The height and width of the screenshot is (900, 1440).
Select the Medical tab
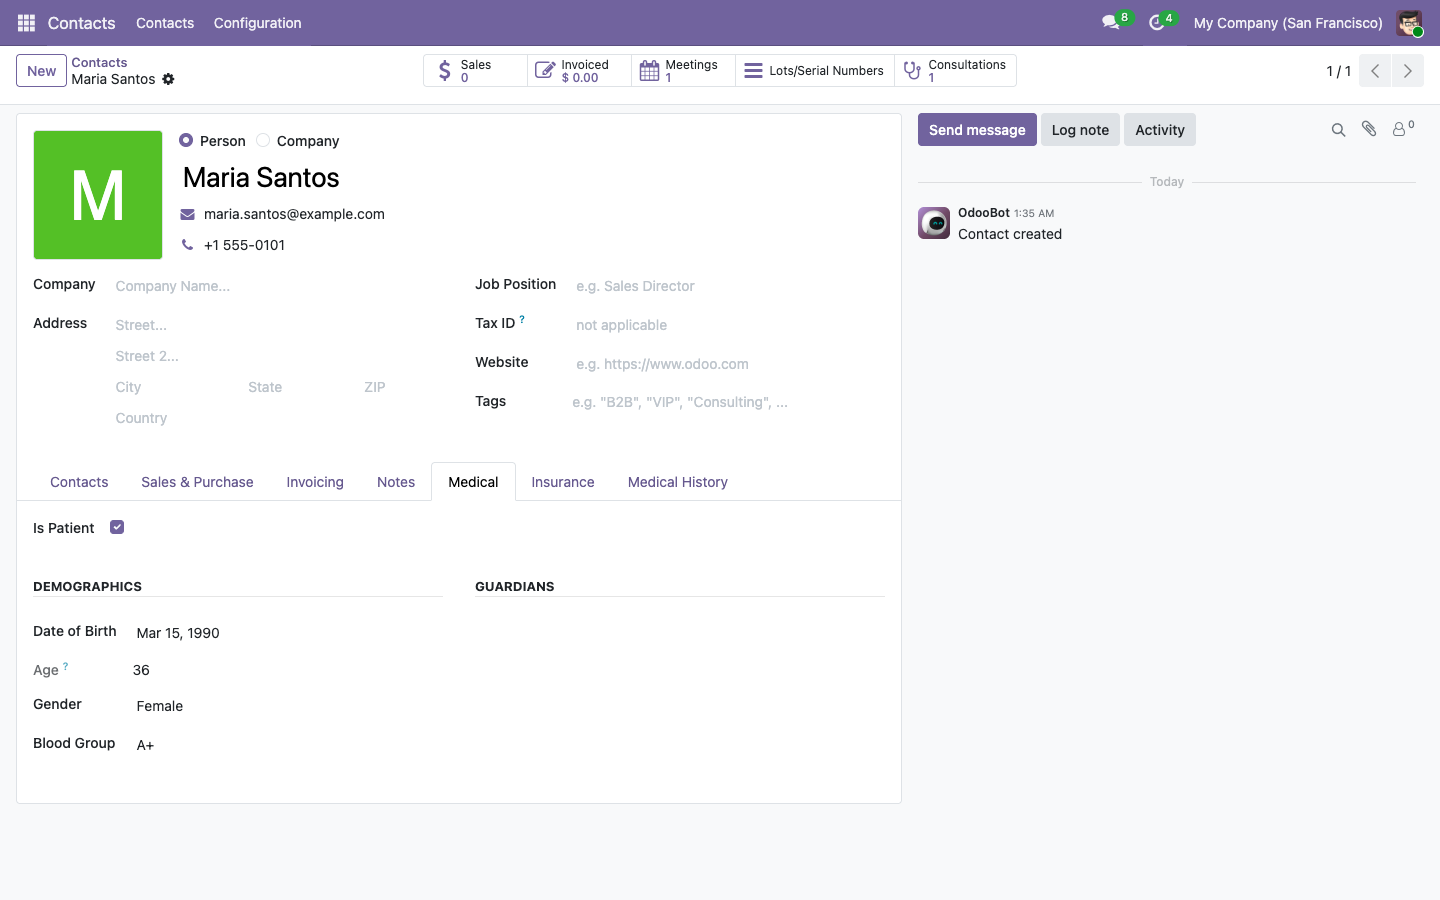click(x=473, y=482)
